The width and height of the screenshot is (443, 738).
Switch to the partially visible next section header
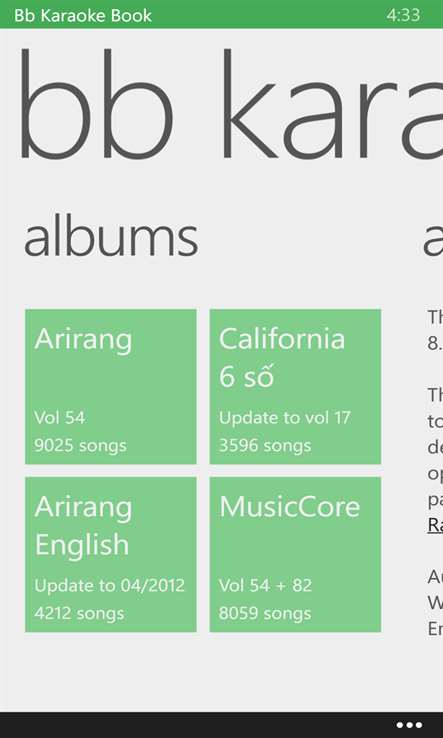(x=433, y=239)
